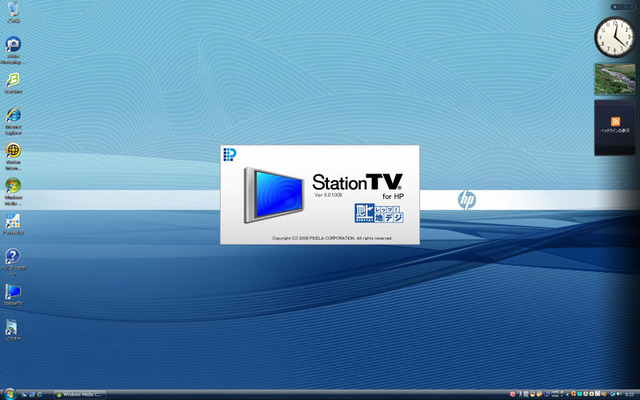Viewport: 640px width, 400px height.
Task: Launch the Adobe Photoshop desktop shortcut
Action: [x=13, y=51]
